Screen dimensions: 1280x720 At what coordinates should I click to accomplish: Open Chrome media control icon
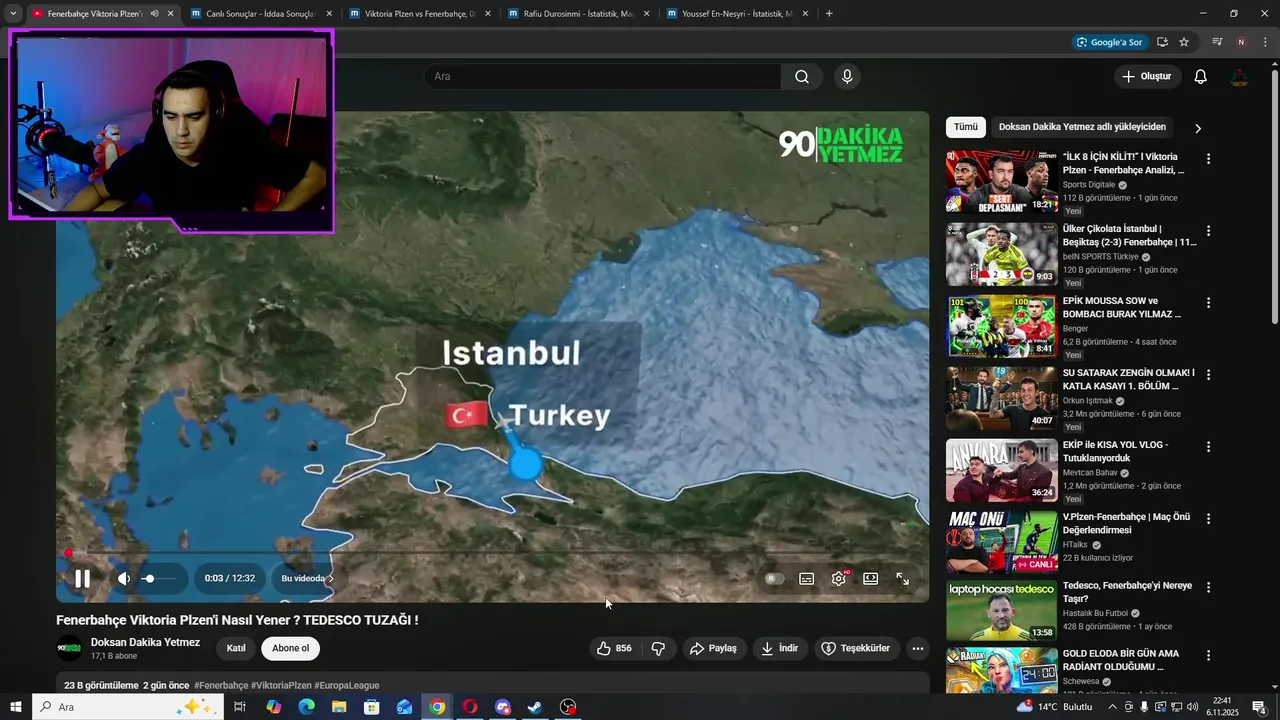(x=1217, y=42)
